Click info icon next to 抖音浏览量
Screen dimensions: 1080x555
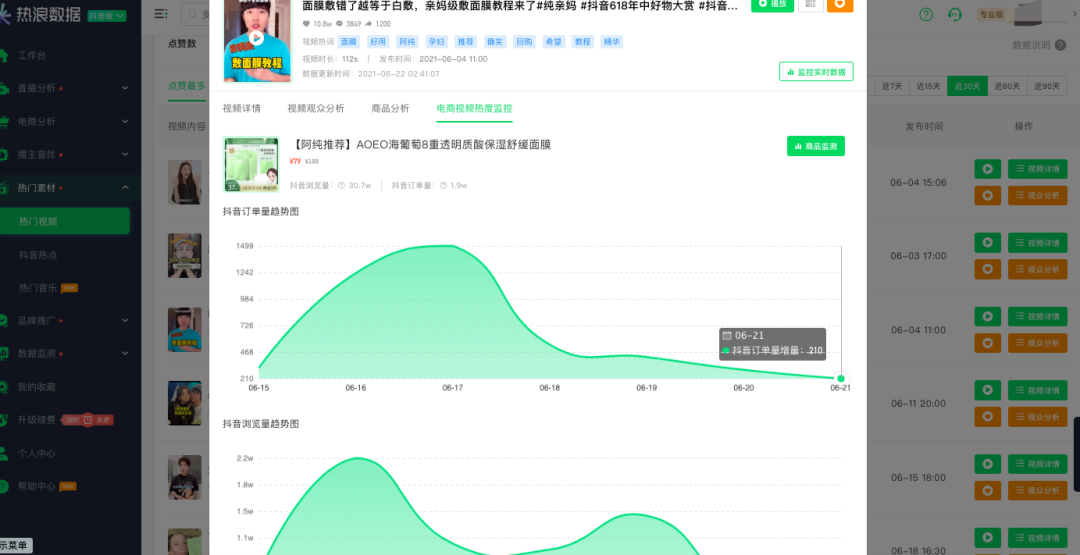point(341,185)
